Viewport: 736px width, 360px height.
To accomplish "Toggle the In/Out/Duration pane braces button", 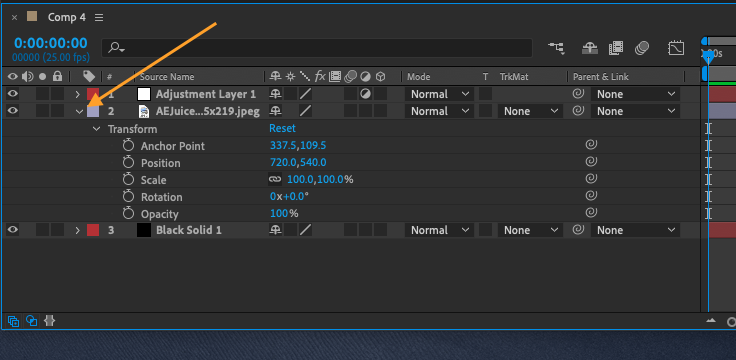I will pyautogui.click(x=49, y=321).
